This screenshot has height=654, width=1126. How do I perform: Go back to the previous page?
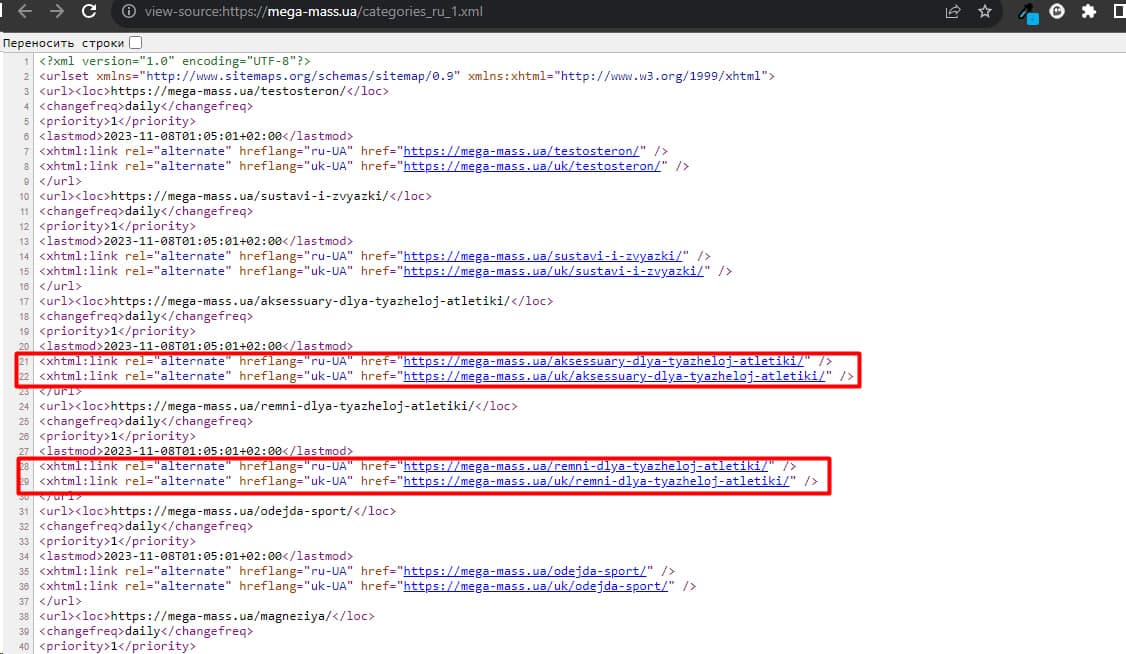click(x=25, y=11)
